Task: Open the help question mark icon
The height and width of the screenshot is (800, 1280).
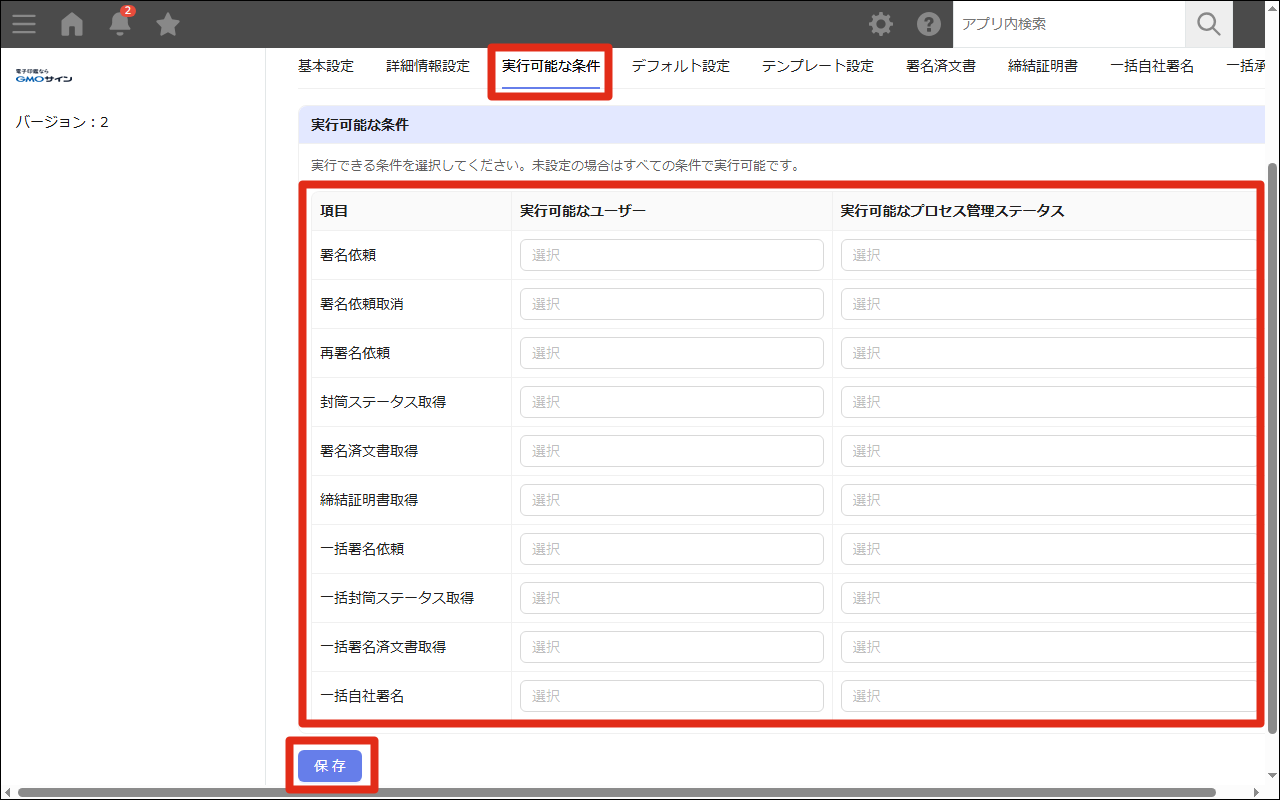Action: (929, 24)
